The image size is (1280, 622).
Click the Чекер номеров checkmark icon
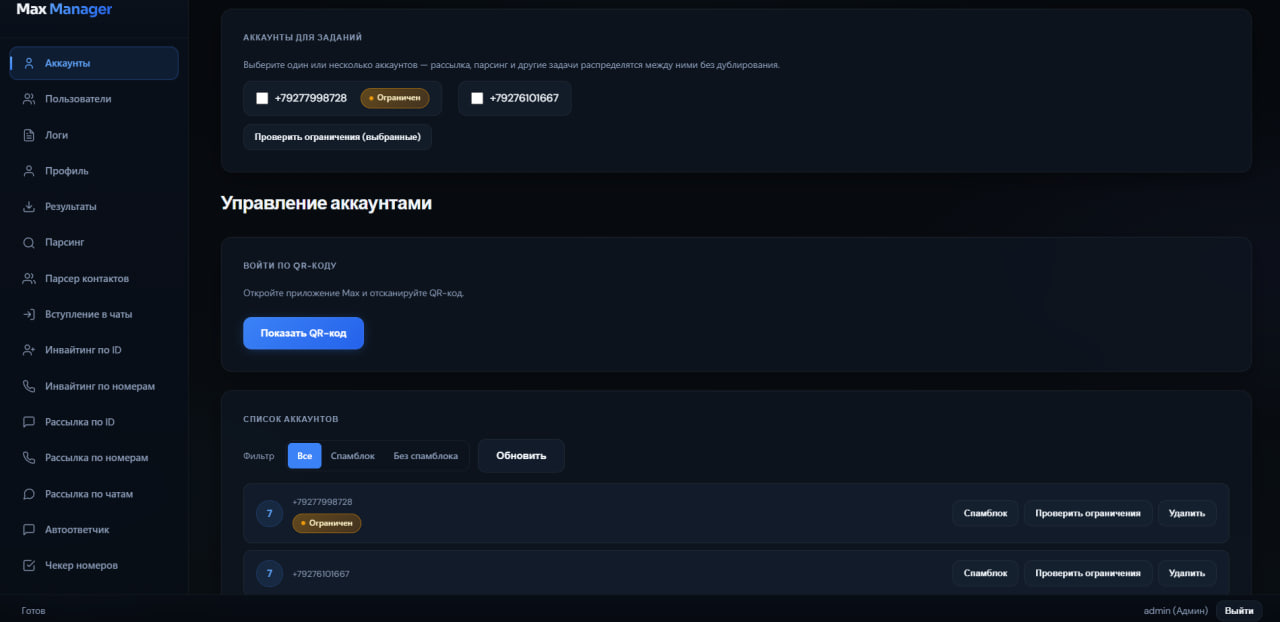29,566
